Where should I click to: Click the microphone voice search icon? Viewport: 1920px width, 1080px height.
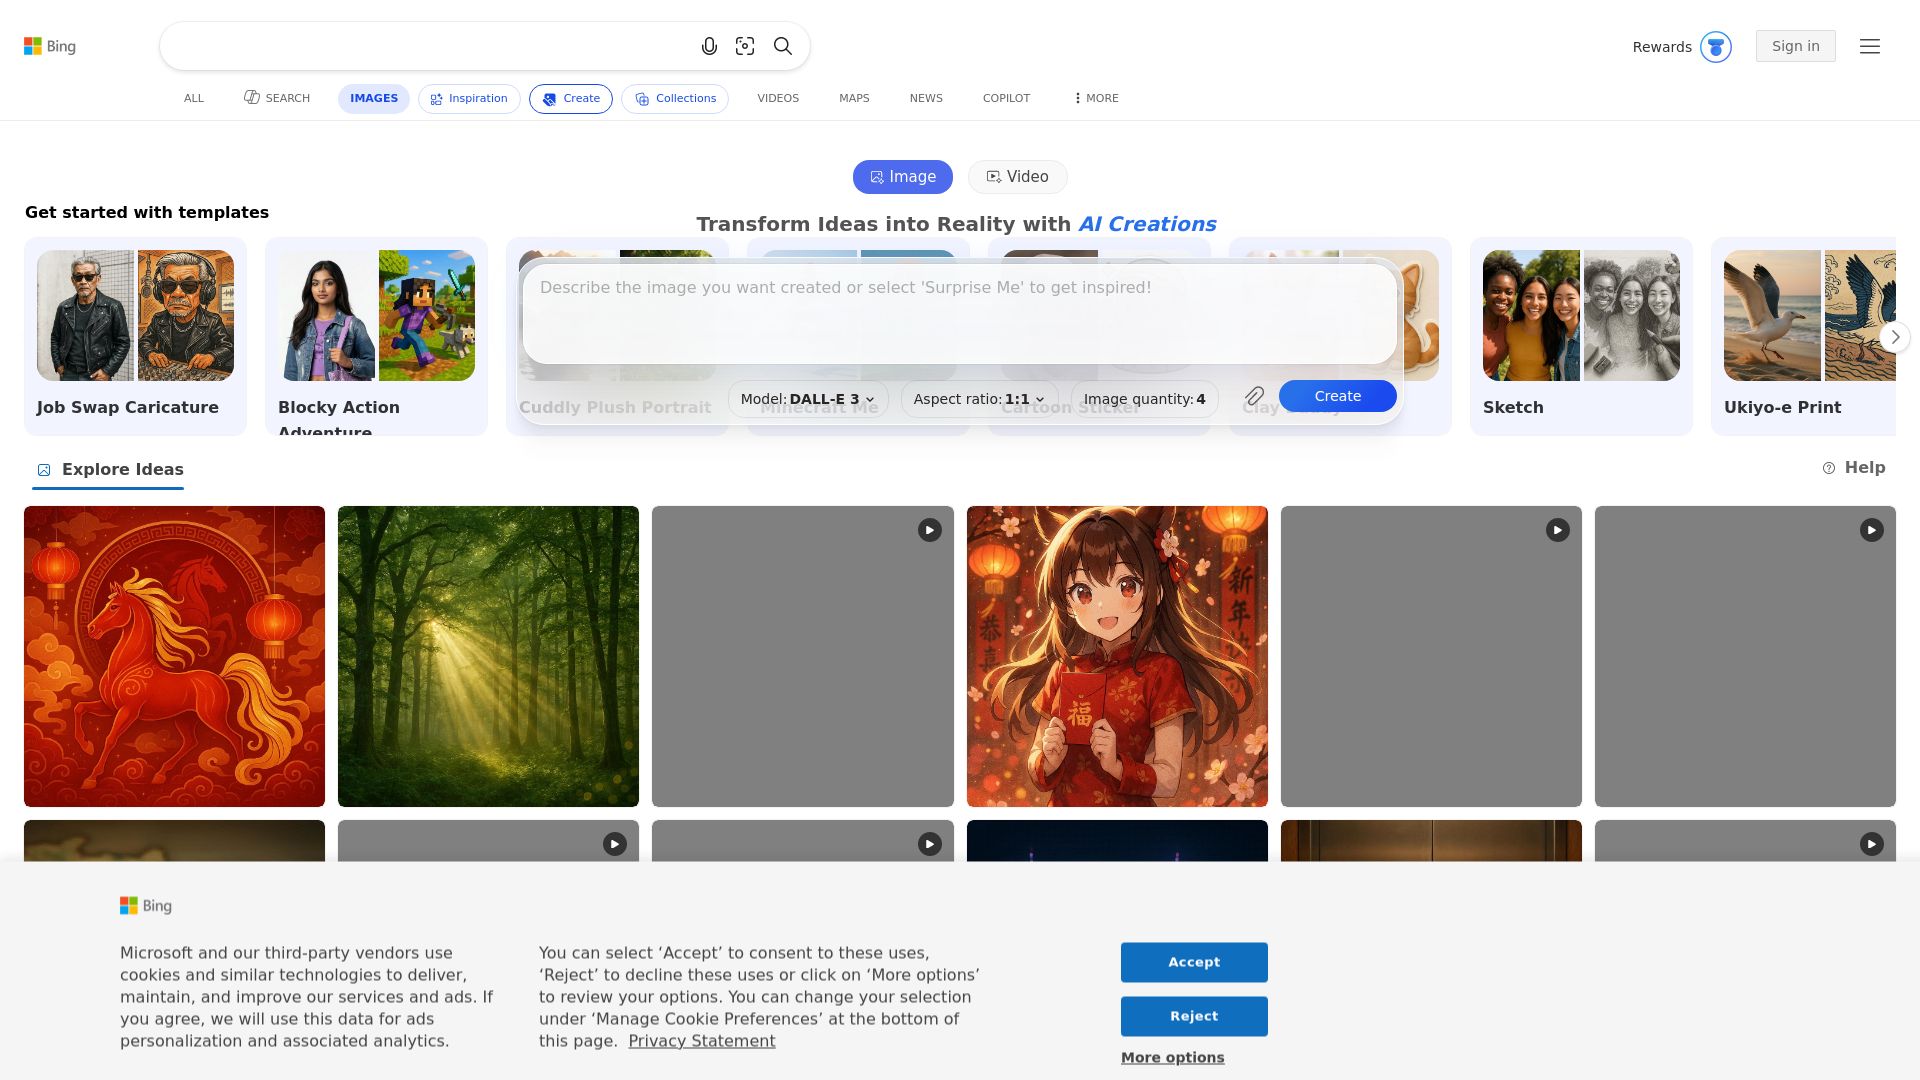coord(710,46)
